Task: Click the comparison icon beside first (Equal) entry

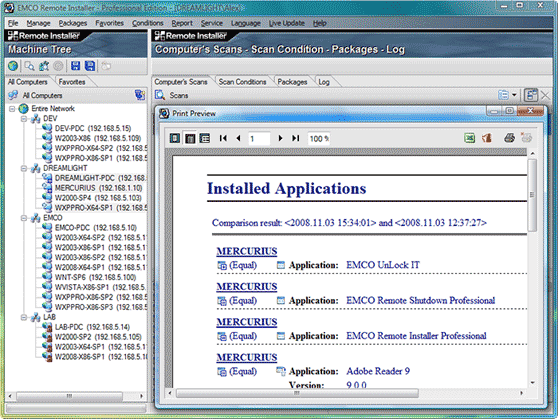Action: [x=222, y=265]
